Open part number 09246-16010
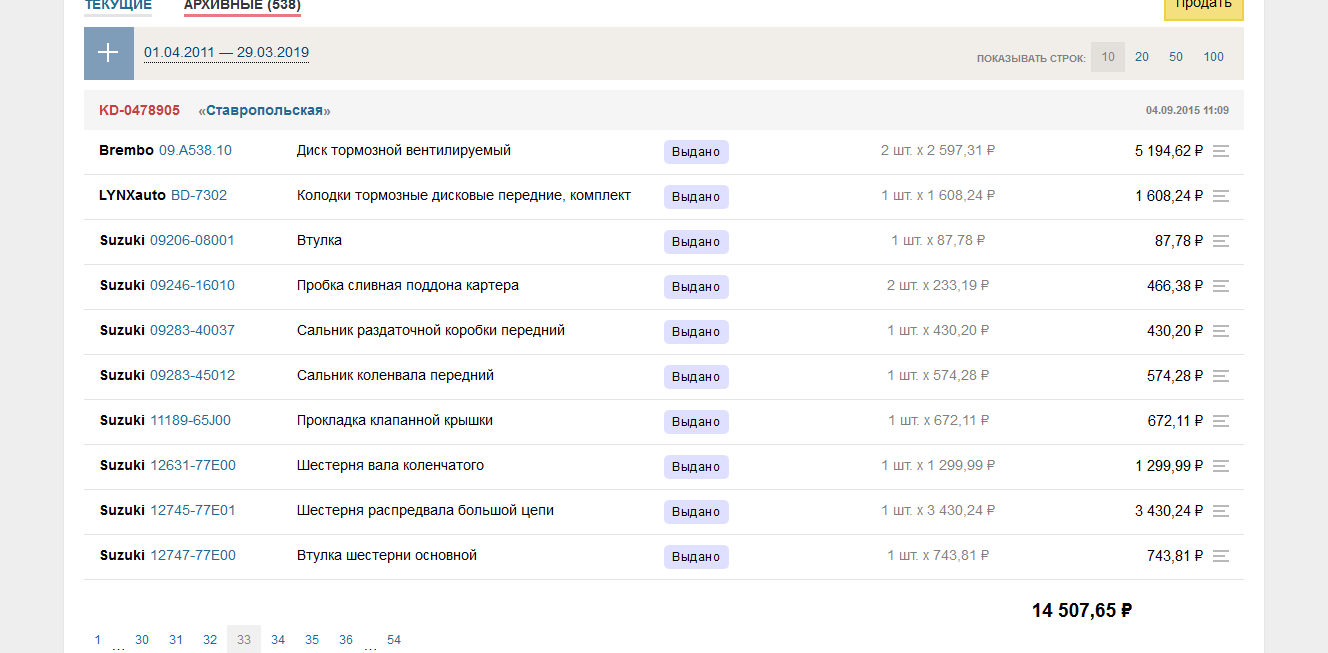Screen dimensions: 1328x653 pyautogui.click(x=192, y=285)
